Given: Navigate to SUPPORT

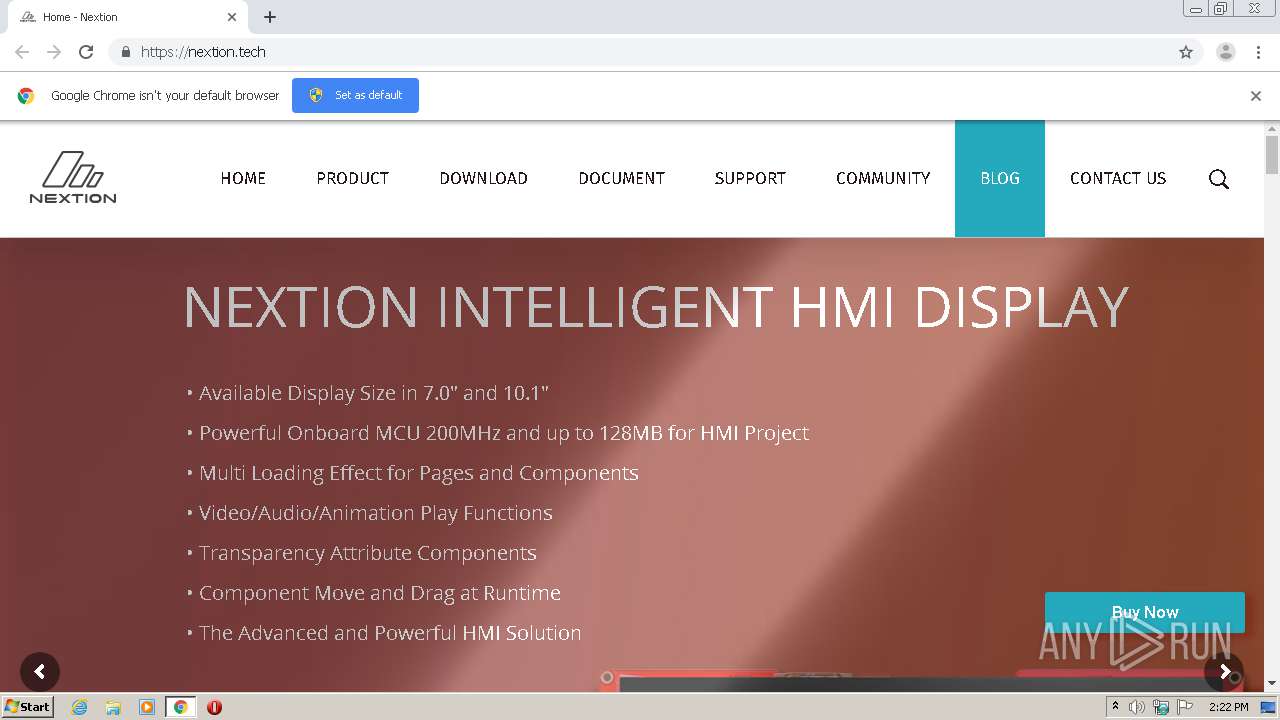Looking at the screenshot, I should coord(750,178).
